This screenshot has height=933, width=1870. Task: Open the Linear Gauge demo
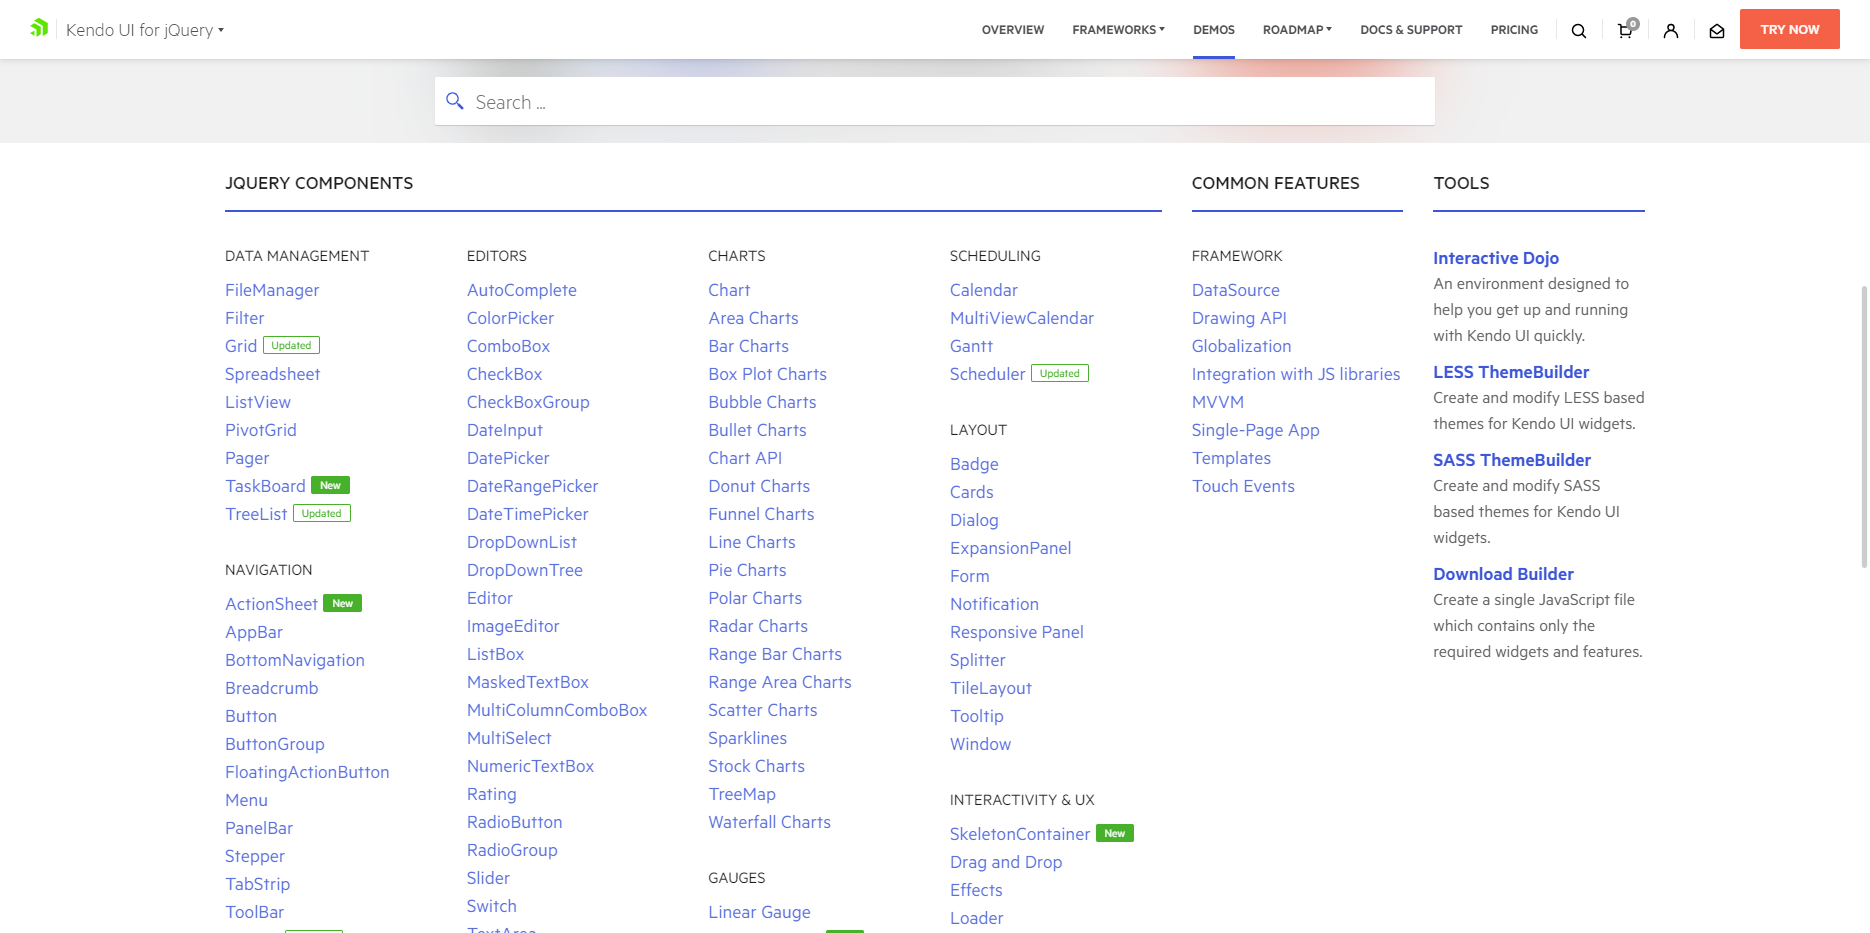(x=759, y=912)
